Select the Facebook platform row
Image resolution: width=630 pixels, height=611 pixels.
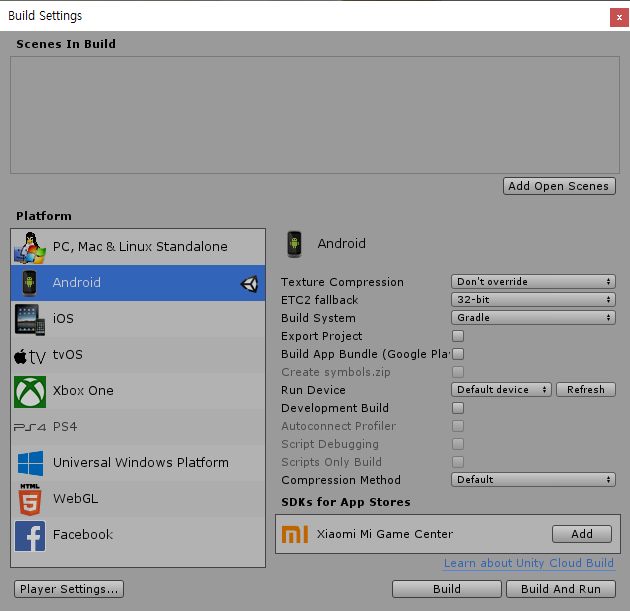coord(138,535)
